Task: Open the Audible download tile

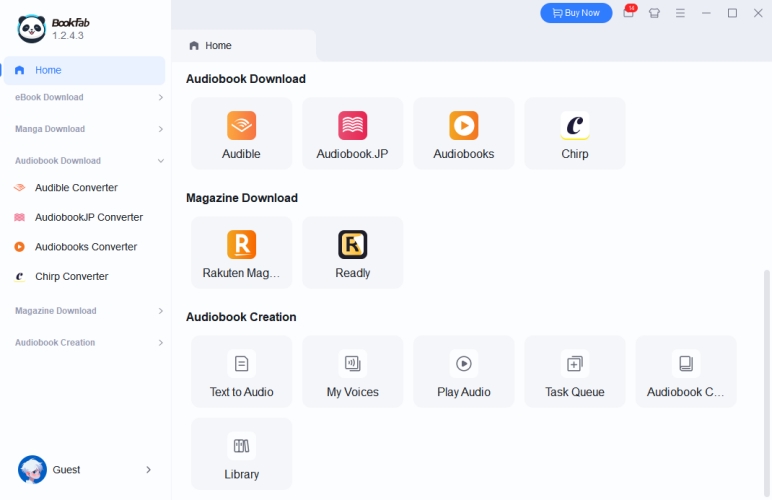Action: [x=241, y=133]
